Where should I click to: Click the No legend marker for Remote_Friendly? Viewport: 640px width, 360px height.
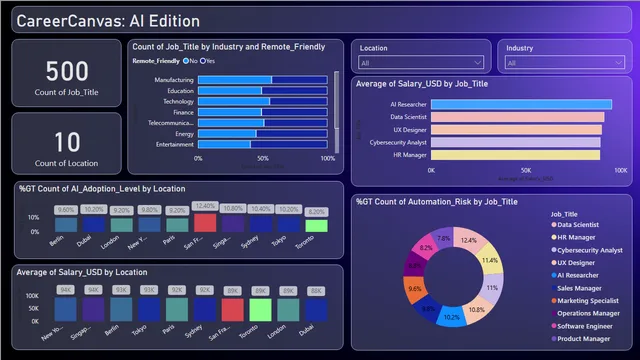point(186,61)
